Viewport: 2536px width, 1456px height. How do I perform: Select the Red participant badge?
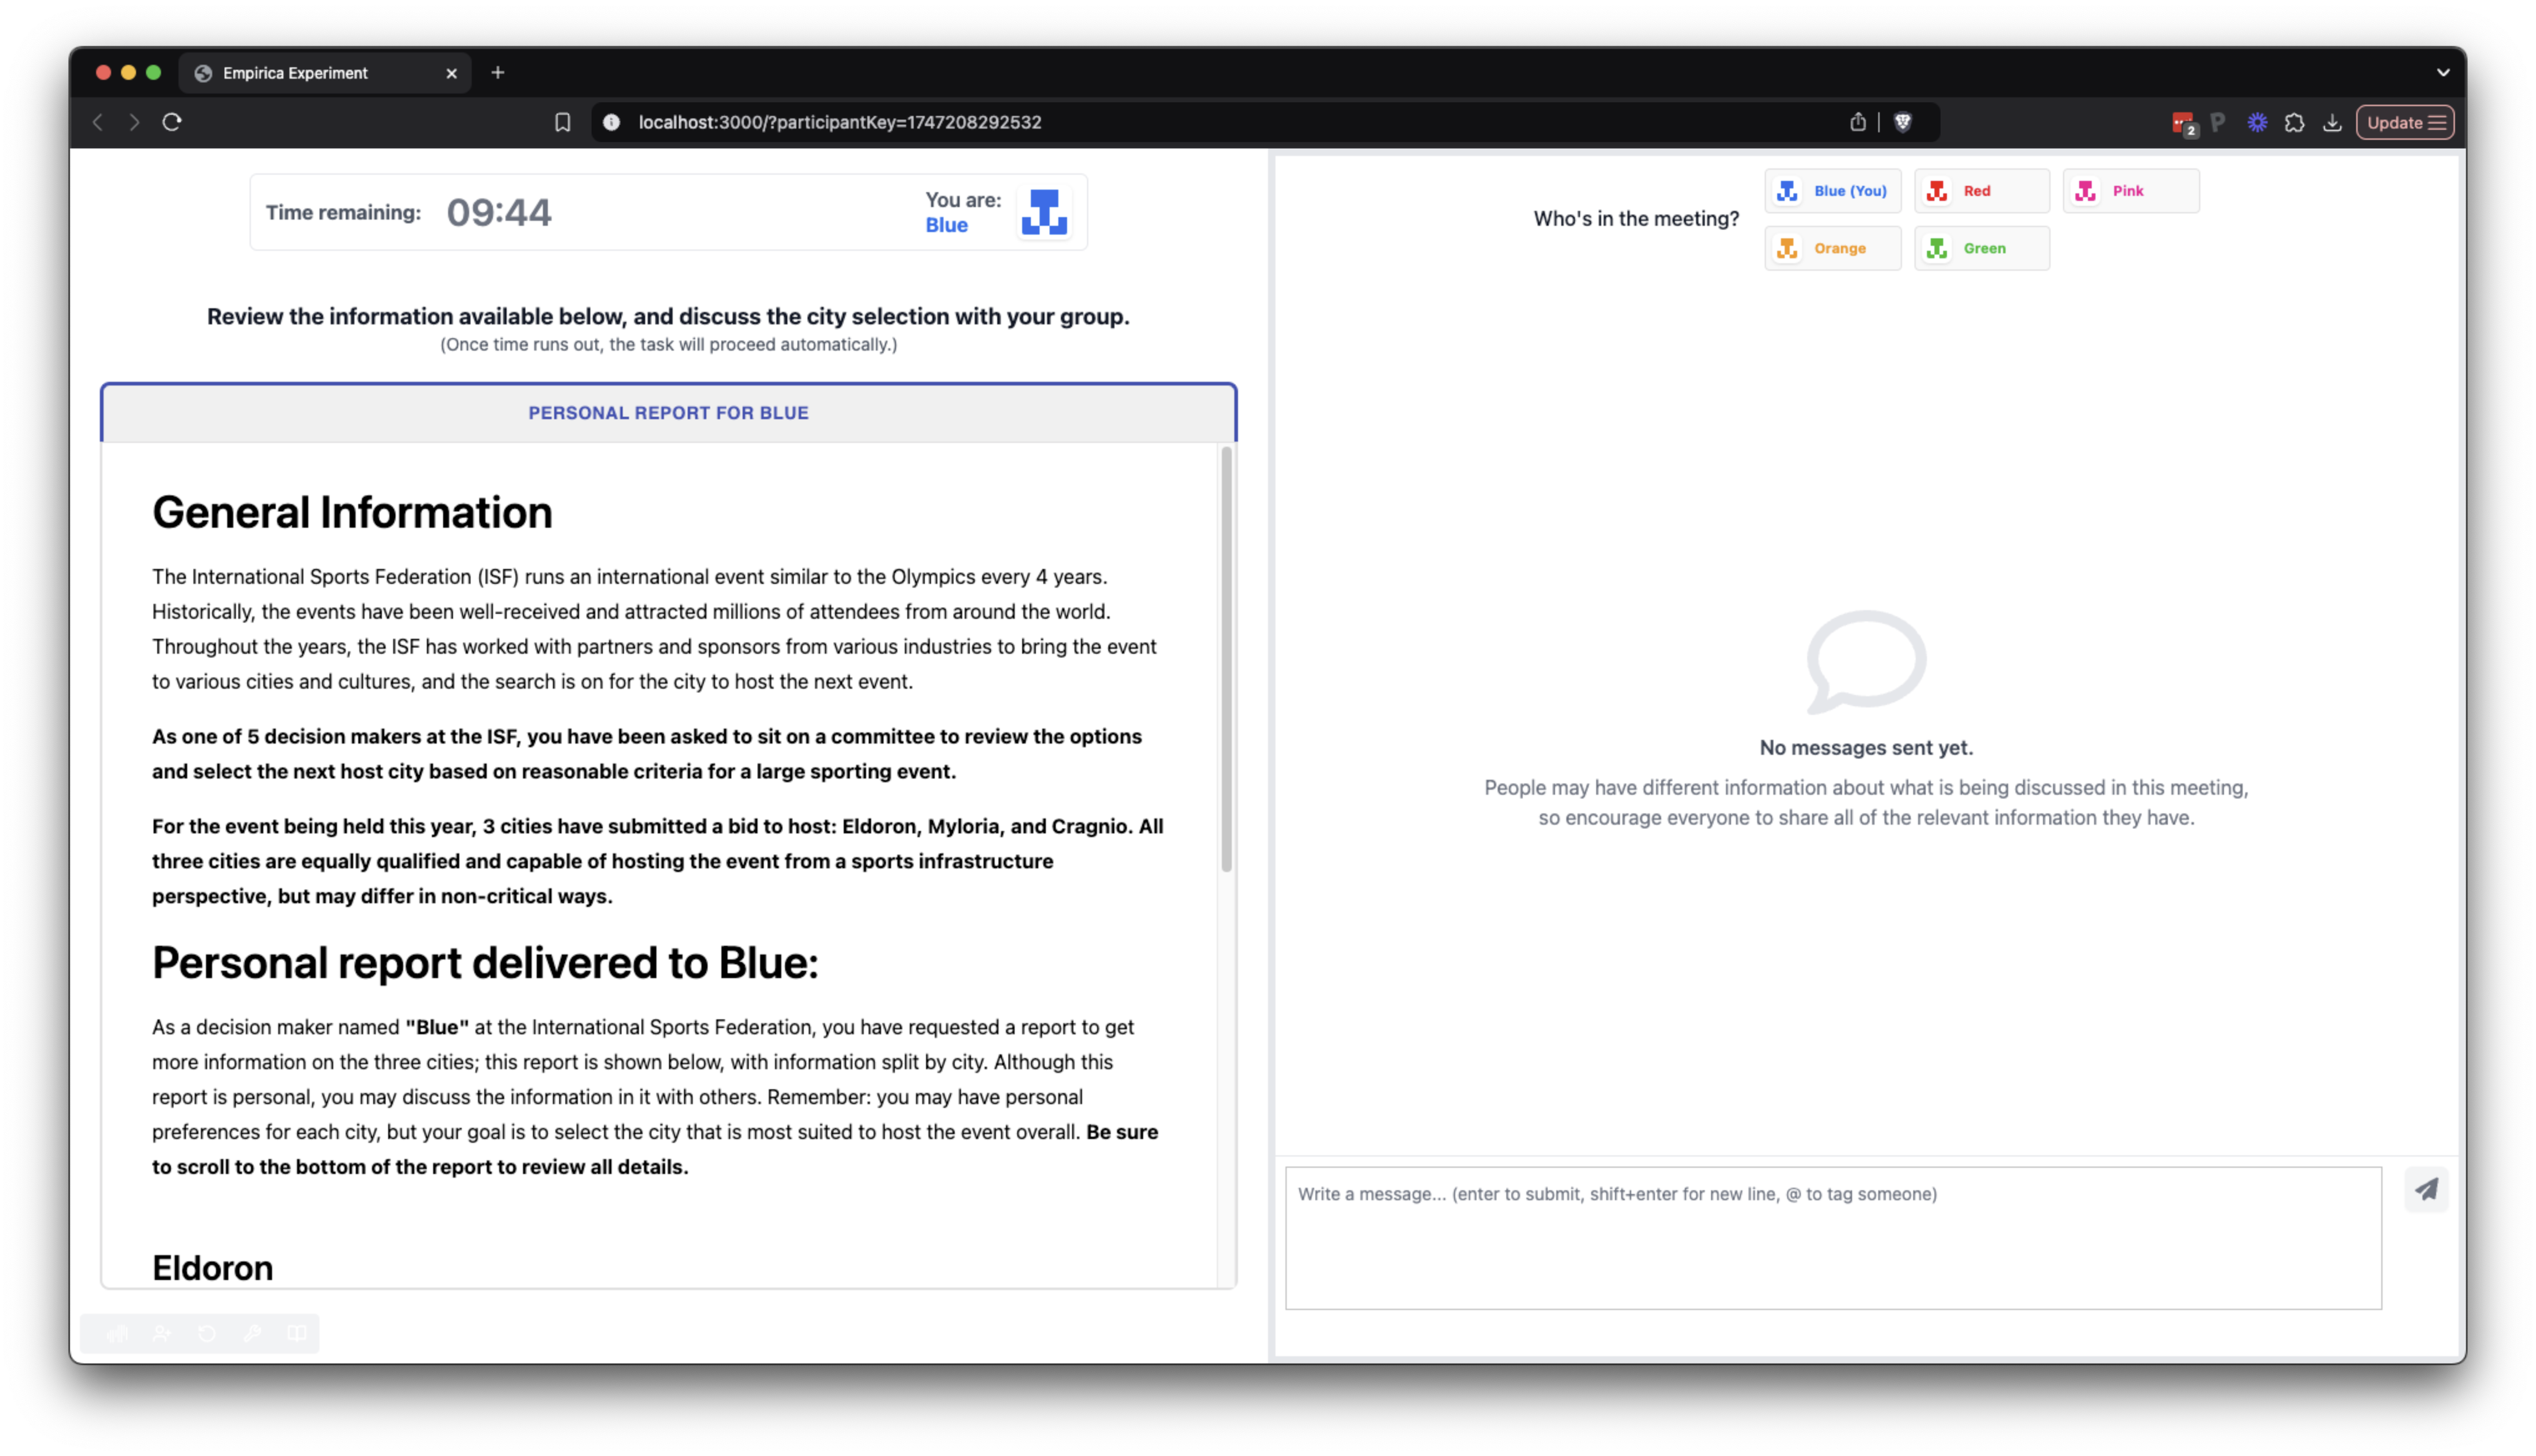pyautogui.click(x=1980, y=191)
